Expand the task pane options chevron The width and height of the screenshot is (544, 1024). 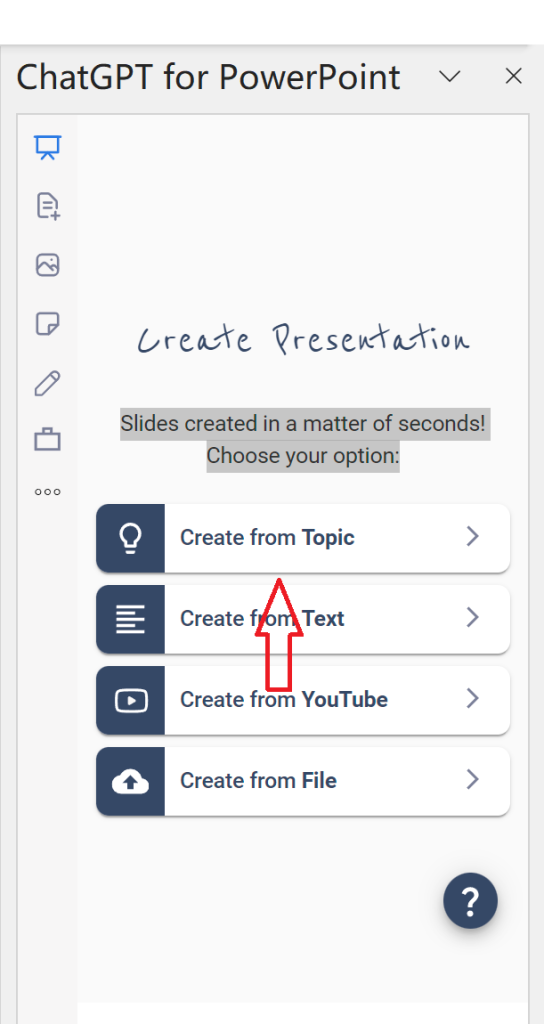coord(449,76)
